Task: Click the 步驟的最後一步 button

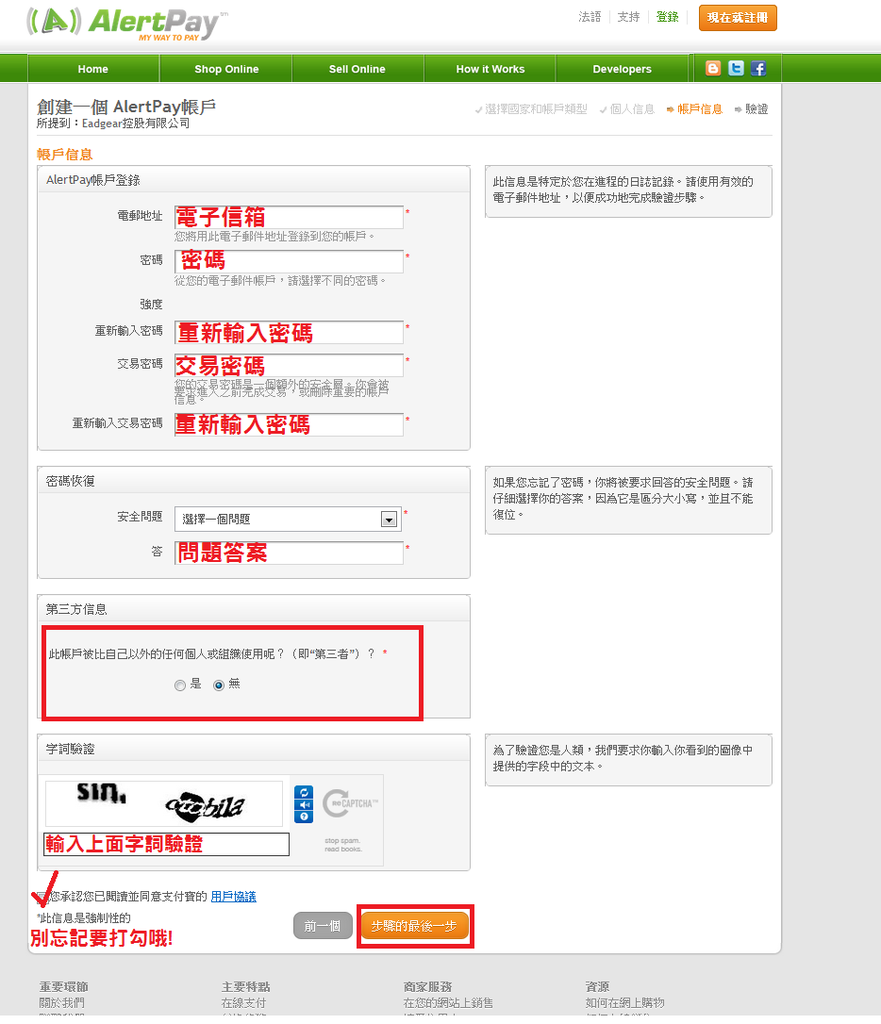Action: (x=414, y=926)
